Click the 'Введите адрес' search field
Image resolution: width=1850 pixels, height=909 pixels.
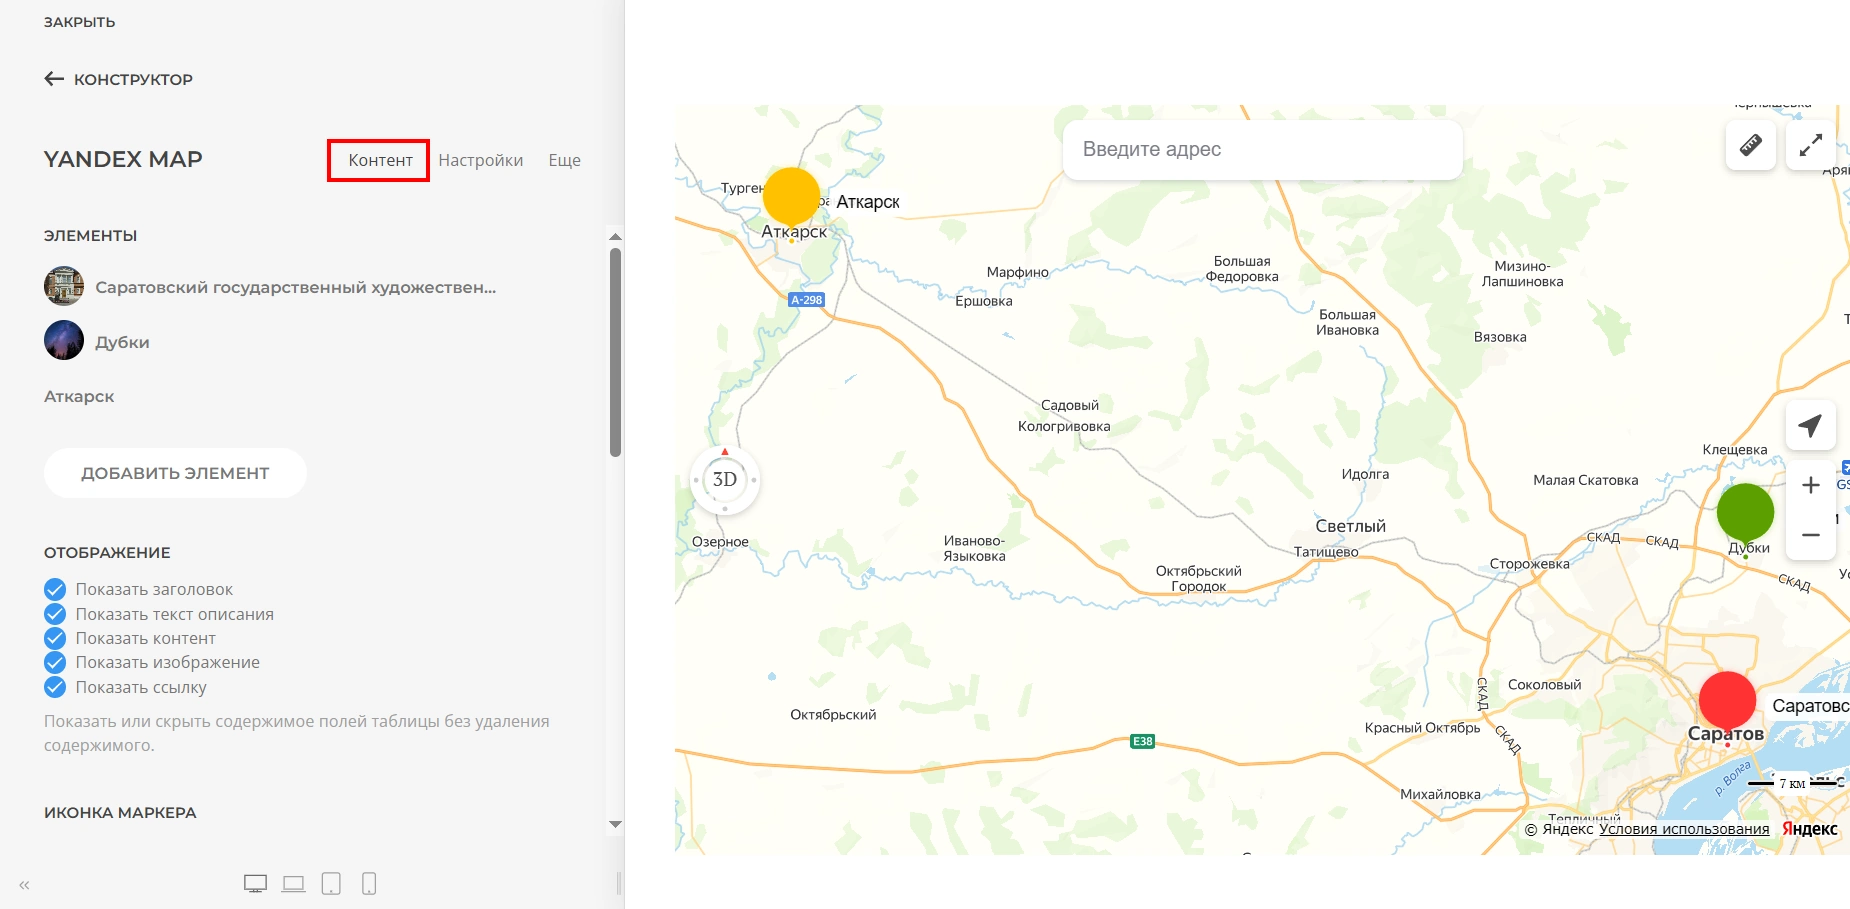1262,149
